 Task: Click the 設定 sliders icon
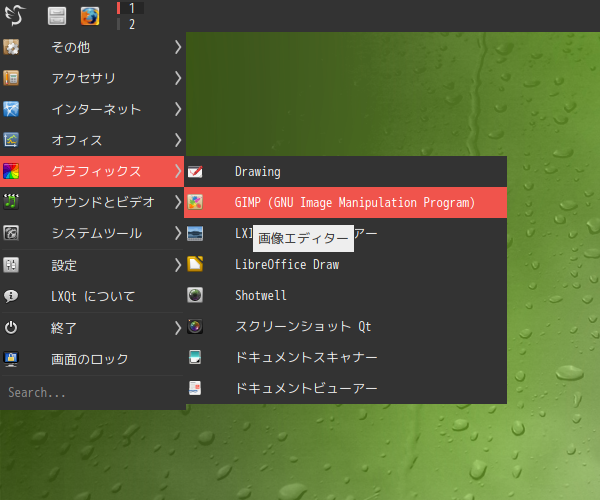(11, 265)
